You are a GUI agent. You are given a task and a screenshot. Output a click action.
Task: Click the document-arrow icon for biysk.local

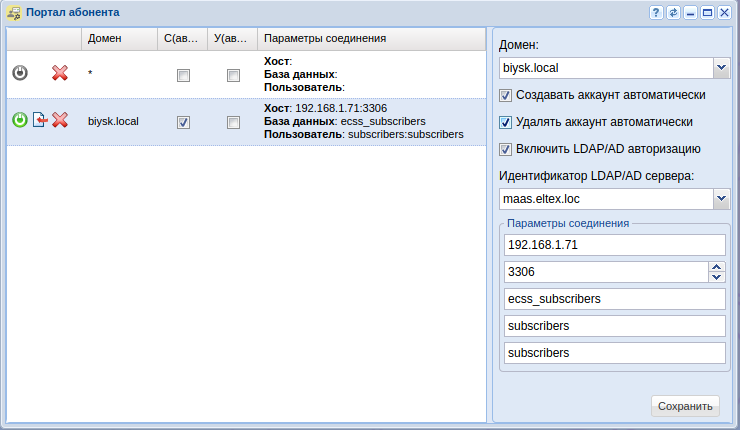coord(40,121)
